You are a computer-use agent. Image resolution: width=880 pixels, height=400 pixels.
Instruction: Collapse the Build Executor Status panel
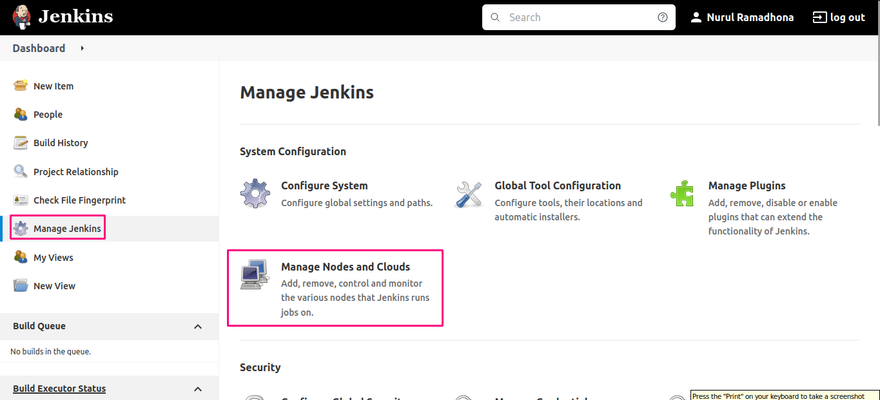click(198, 389)
